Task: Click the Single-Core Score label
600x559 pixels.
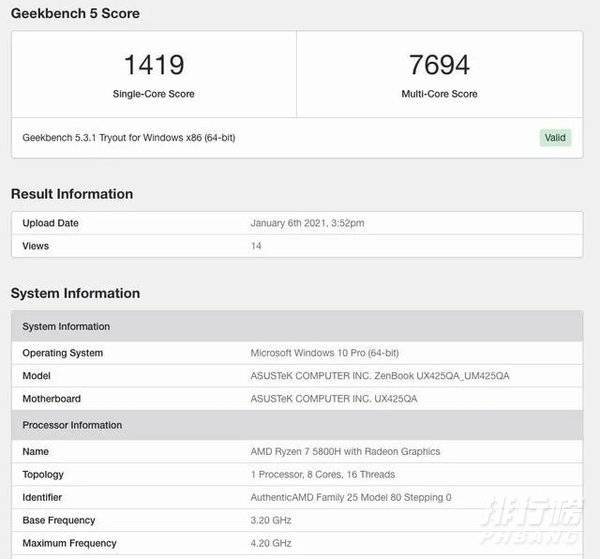Action: click(153, 94)
